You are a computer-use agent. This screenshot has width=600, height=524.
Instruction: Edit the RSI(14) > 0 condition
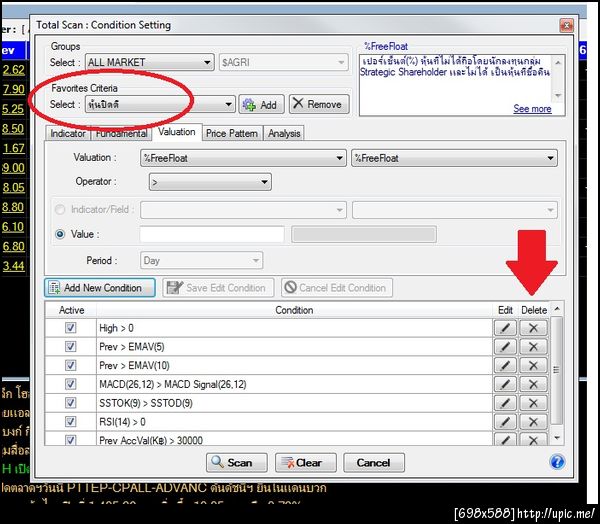pyautogui.click(x=505, y=422)
